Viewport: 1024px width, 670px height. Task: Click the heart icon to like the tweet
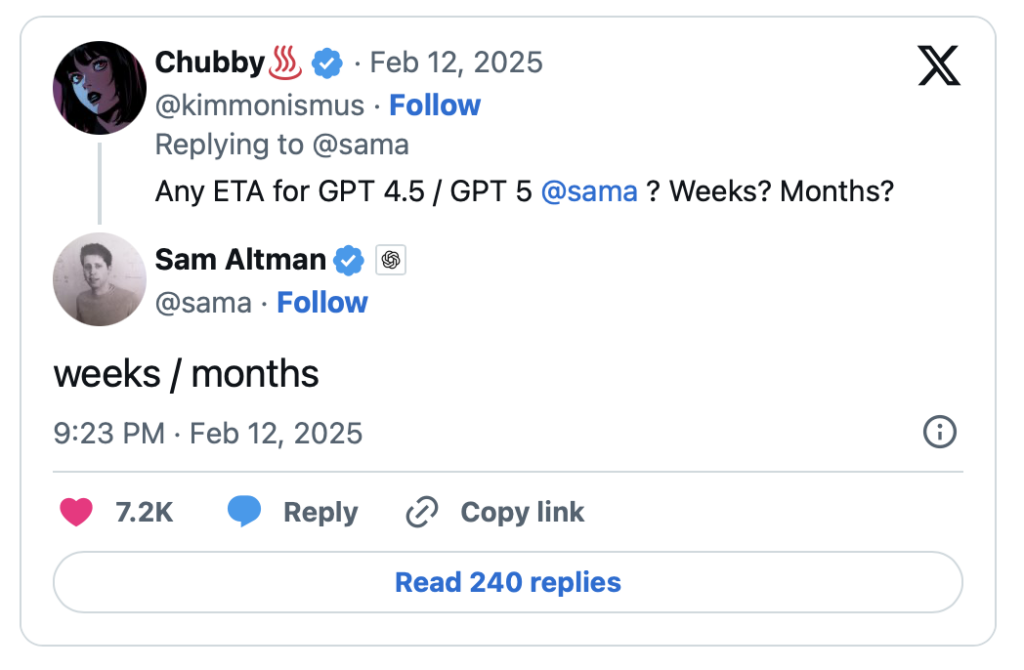tap(76, 513)
